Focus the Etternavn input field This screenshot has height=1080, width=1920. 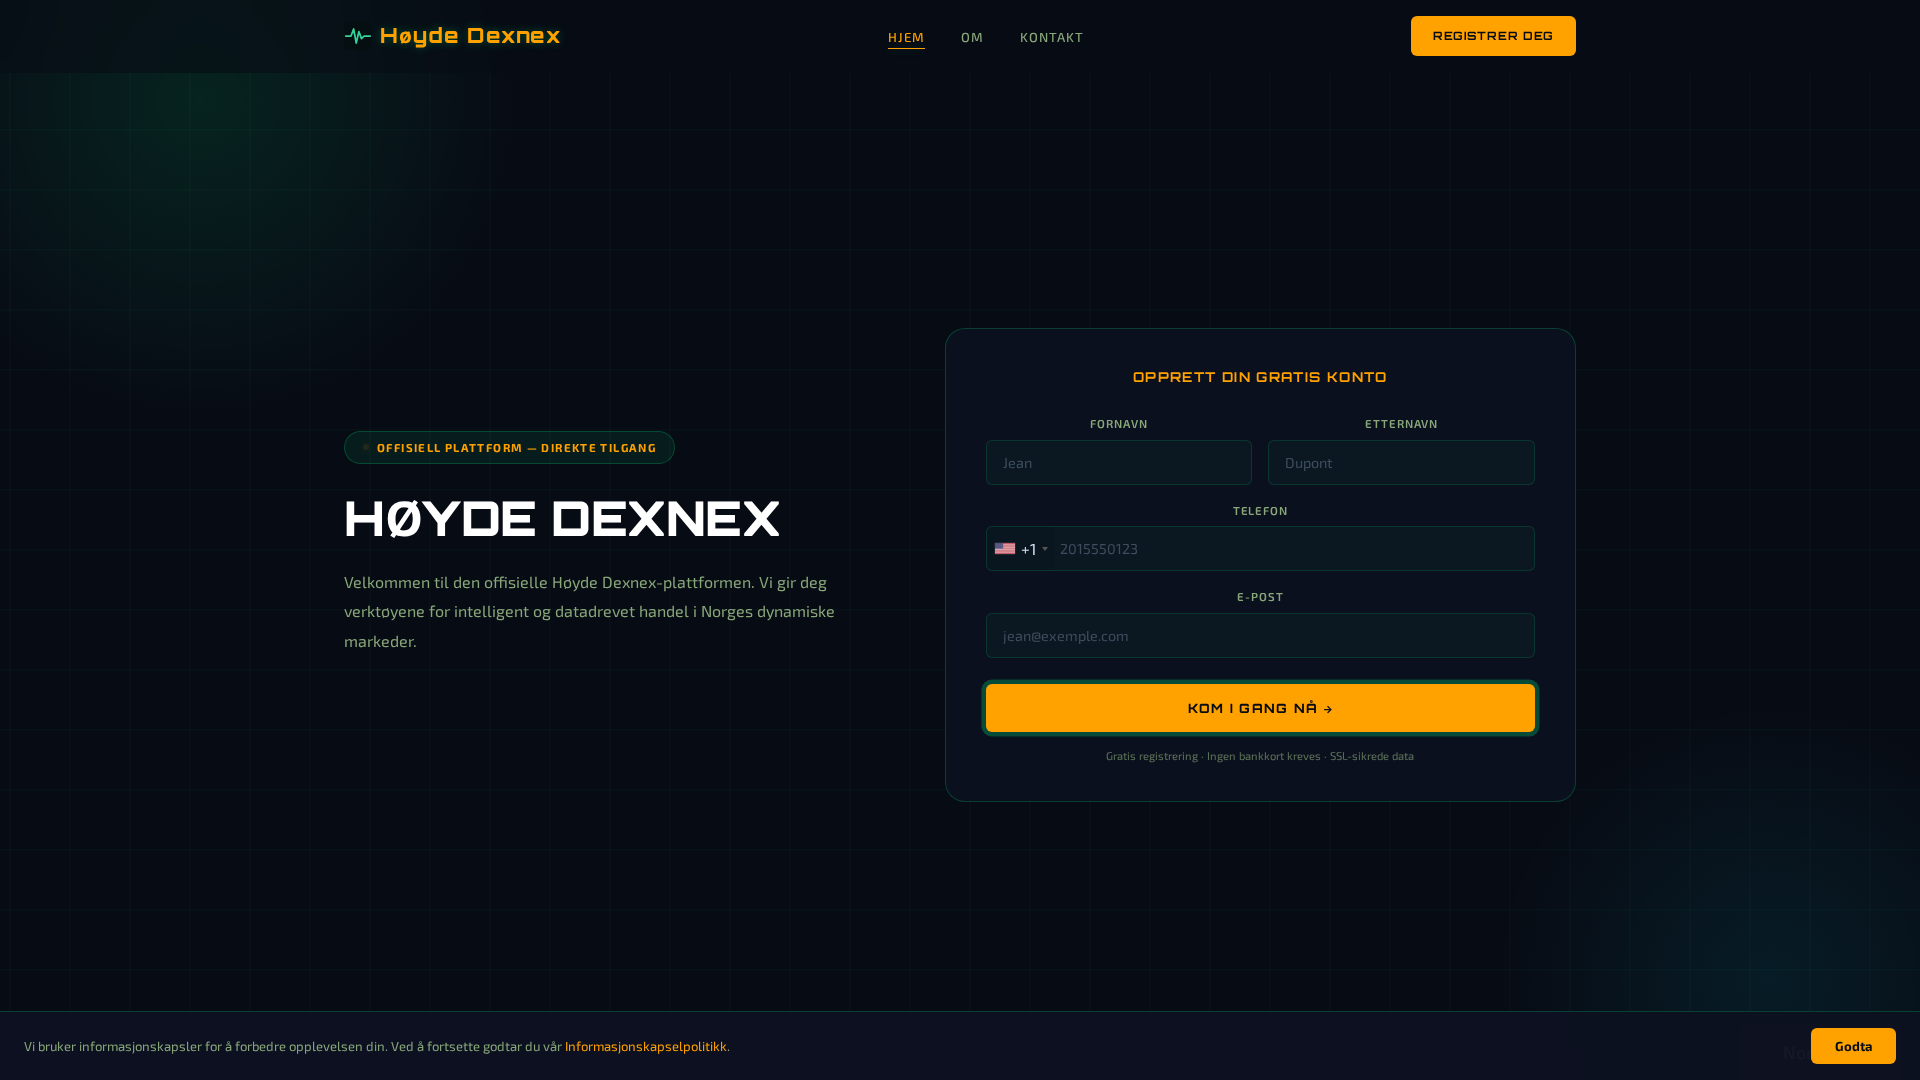click(1401, 463)
